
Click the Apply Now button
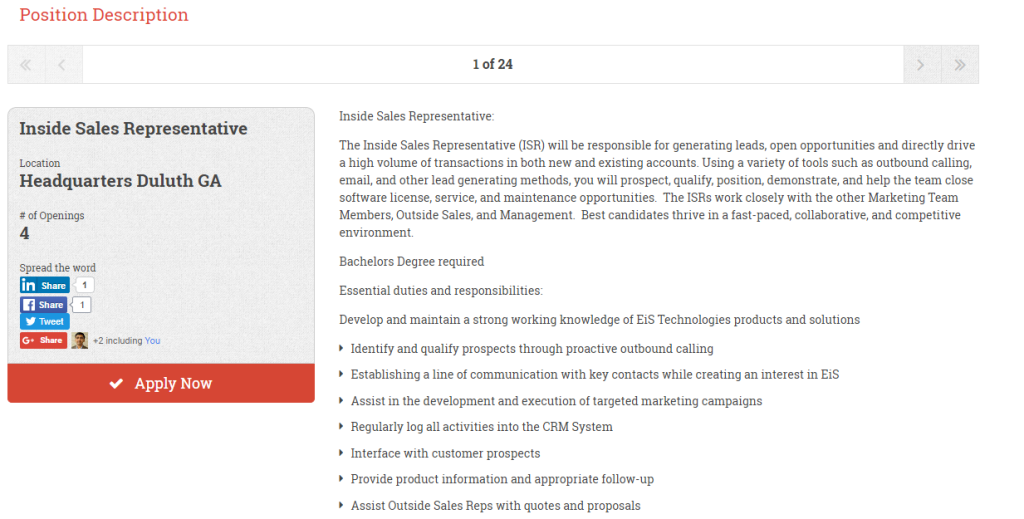161,383
